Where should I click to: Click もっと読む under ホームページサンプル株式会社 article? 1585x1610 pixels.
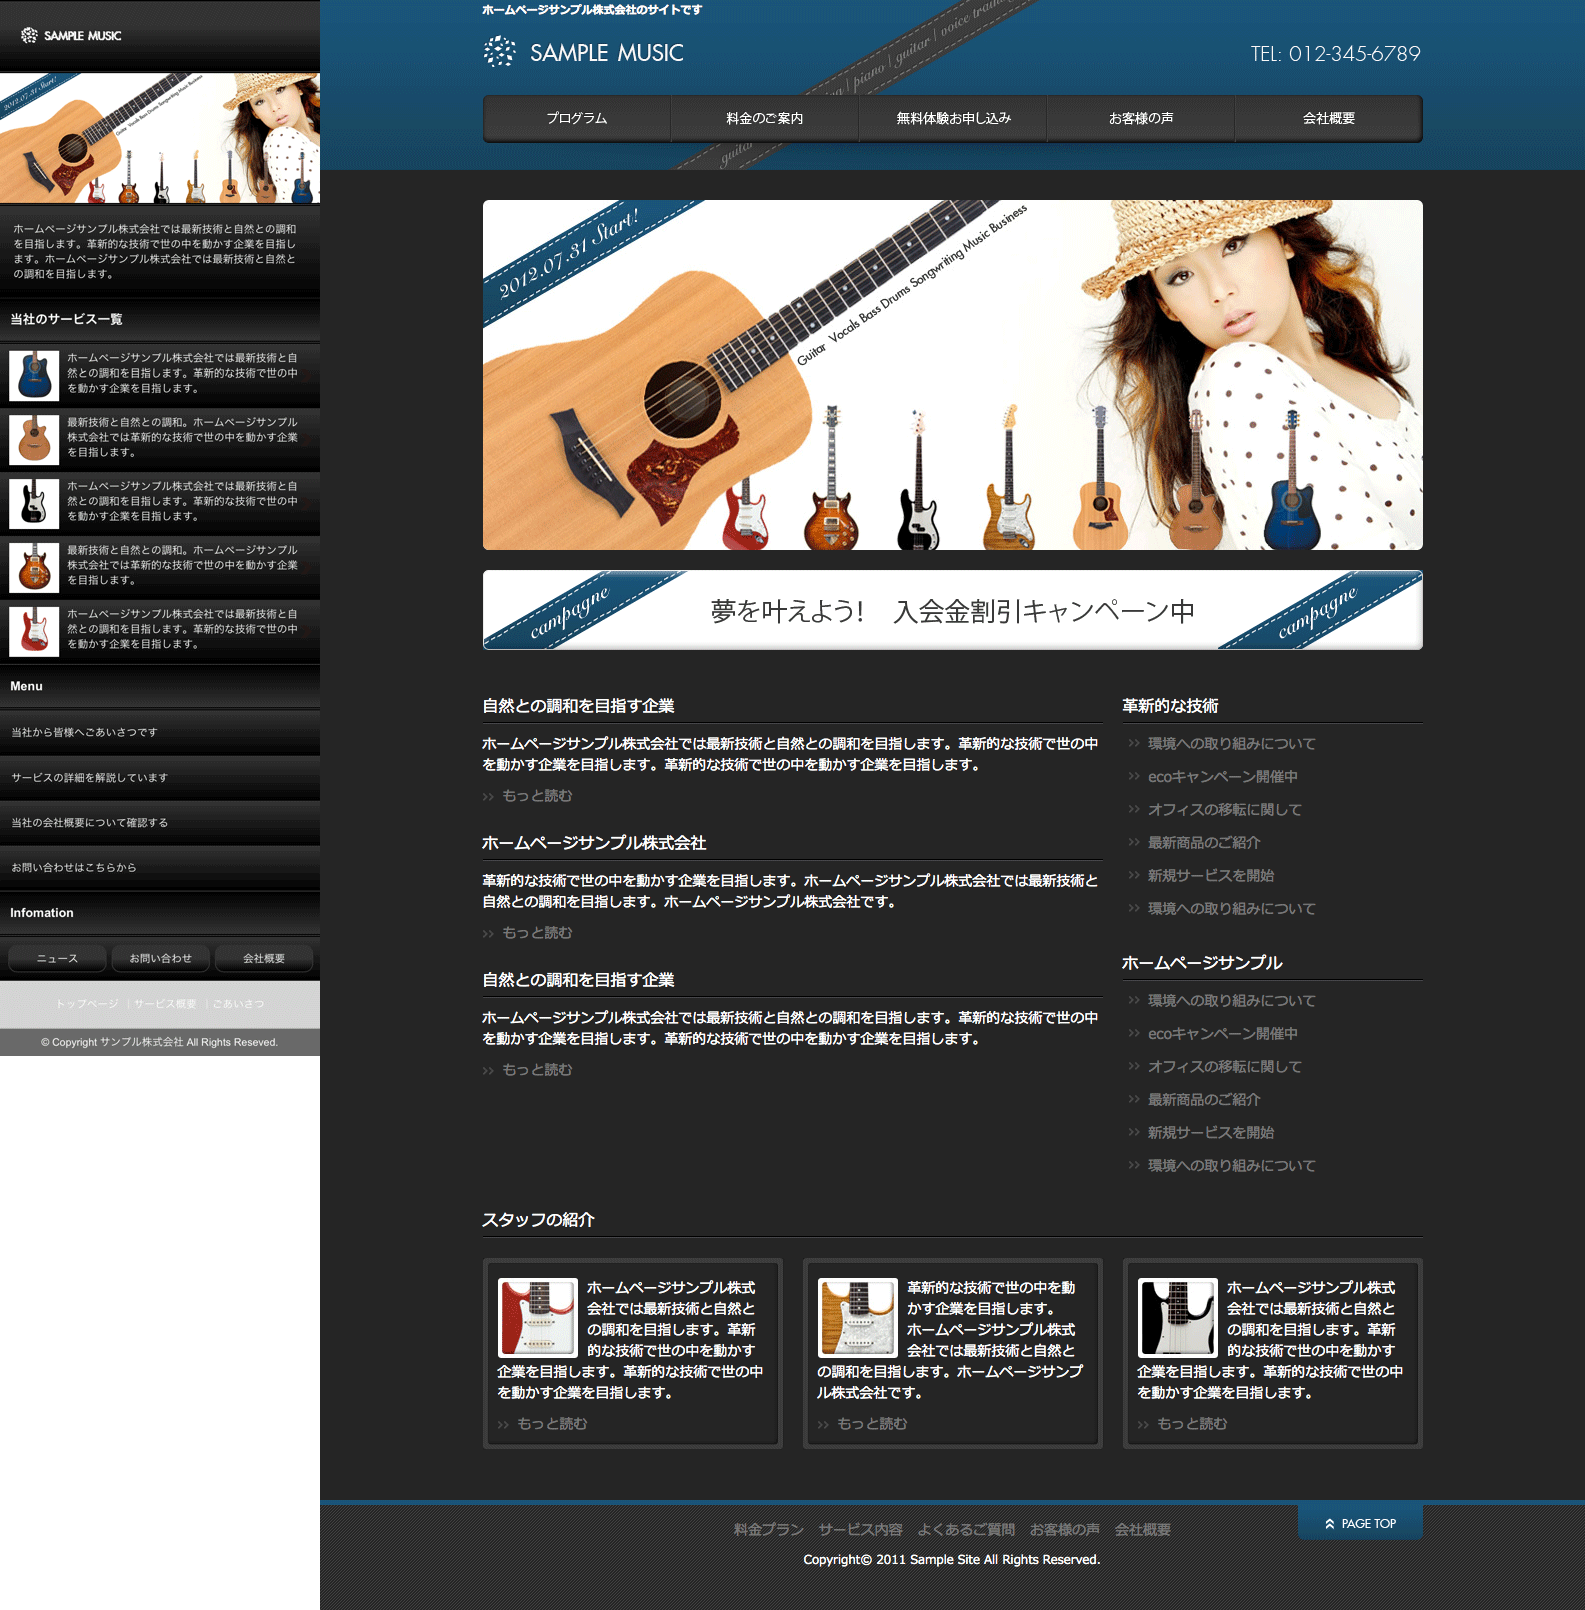537,933
